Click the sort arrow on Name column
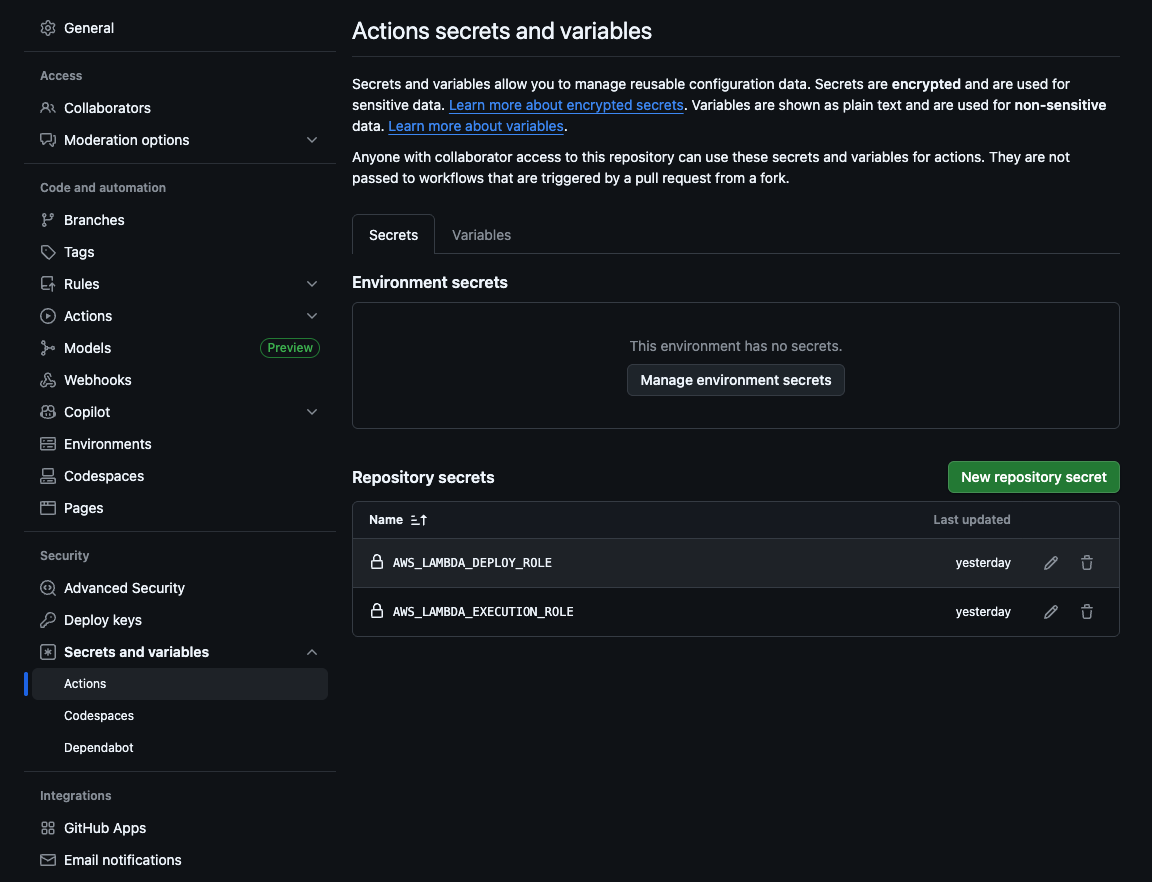Image resolution: width=1152 pixels, height=882 pixels. point(417,519)
